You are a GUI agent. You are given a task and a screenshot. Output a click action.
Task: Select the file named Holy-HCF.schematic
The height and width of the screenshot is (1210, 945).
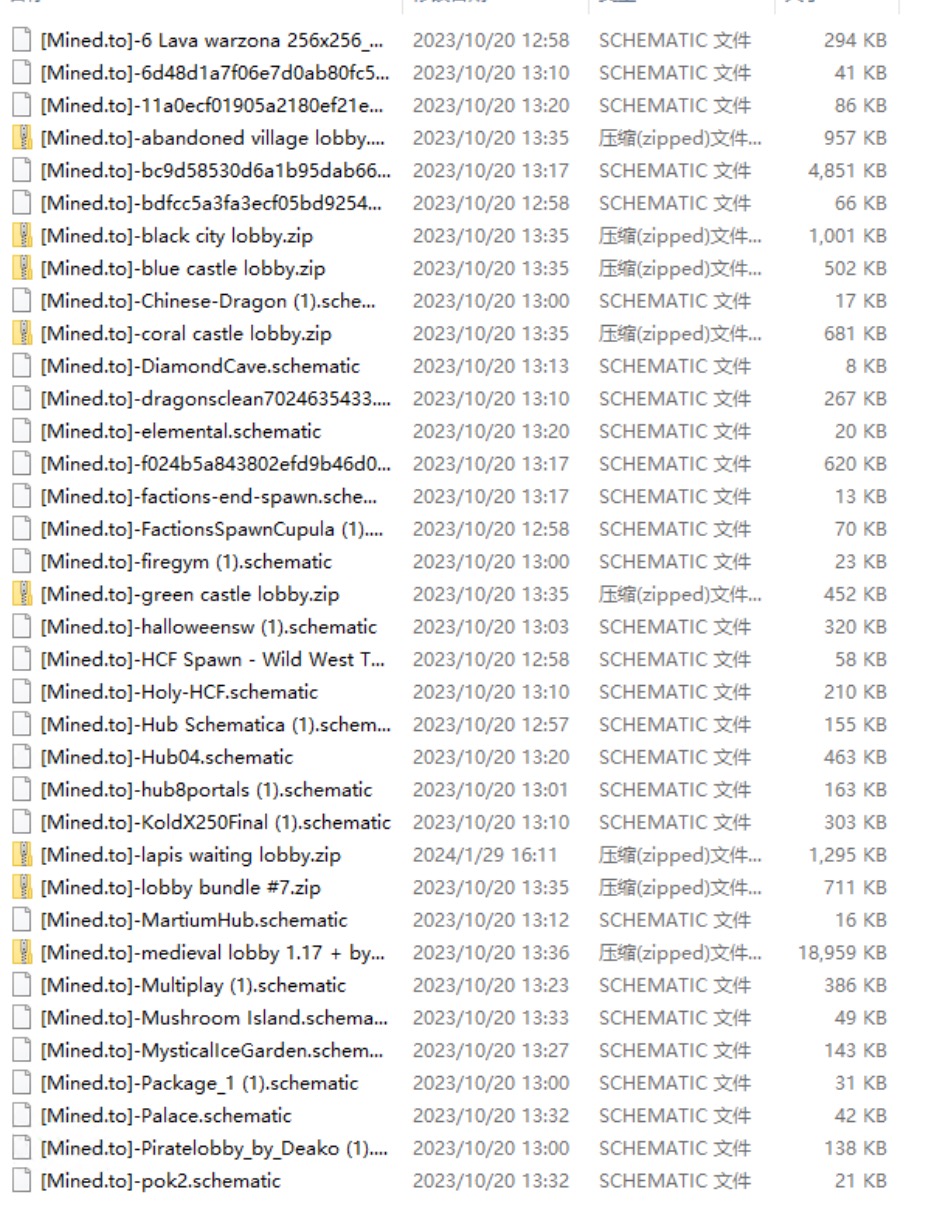179,692
